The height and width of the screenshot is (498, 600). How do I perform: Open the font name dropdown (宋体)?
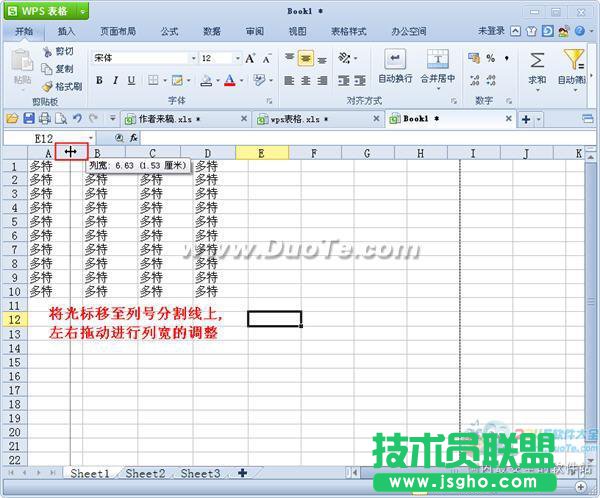194,58
